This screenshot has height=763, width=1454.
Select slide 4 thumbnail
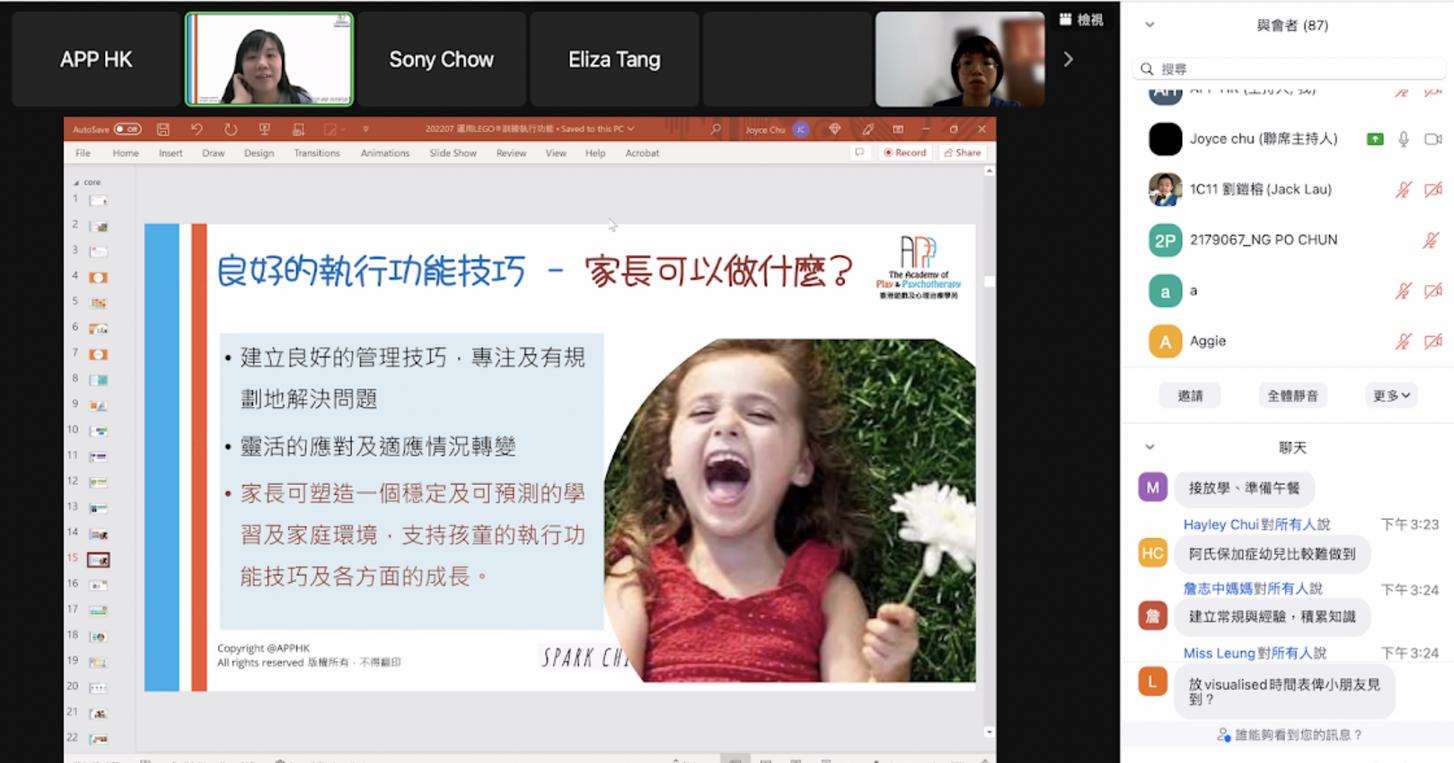(98, 277)
